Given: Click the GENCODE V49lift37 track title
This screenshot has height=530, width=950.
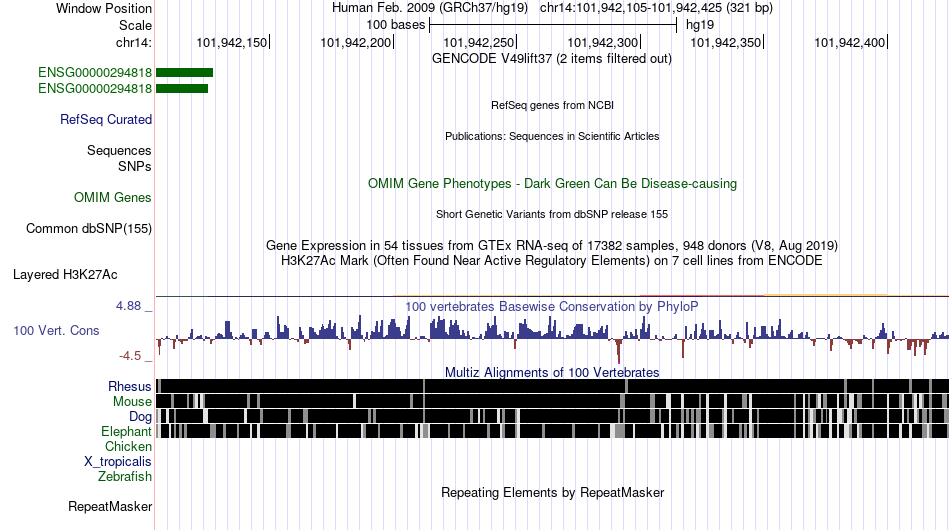Looking at the screenshot, I should (x=552, y=59).
